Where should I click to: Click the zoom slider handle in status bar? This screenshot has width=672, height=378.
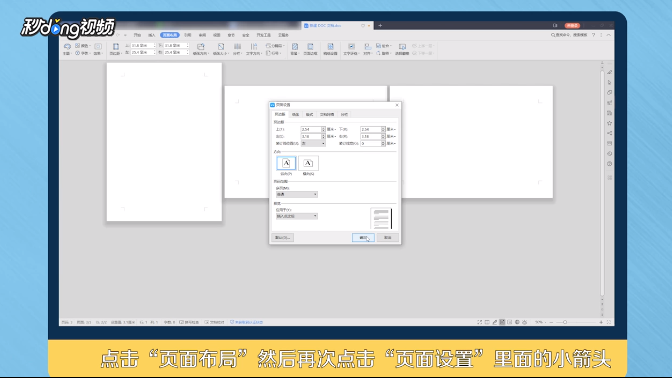pyautogui.click(x=565, y=322)
